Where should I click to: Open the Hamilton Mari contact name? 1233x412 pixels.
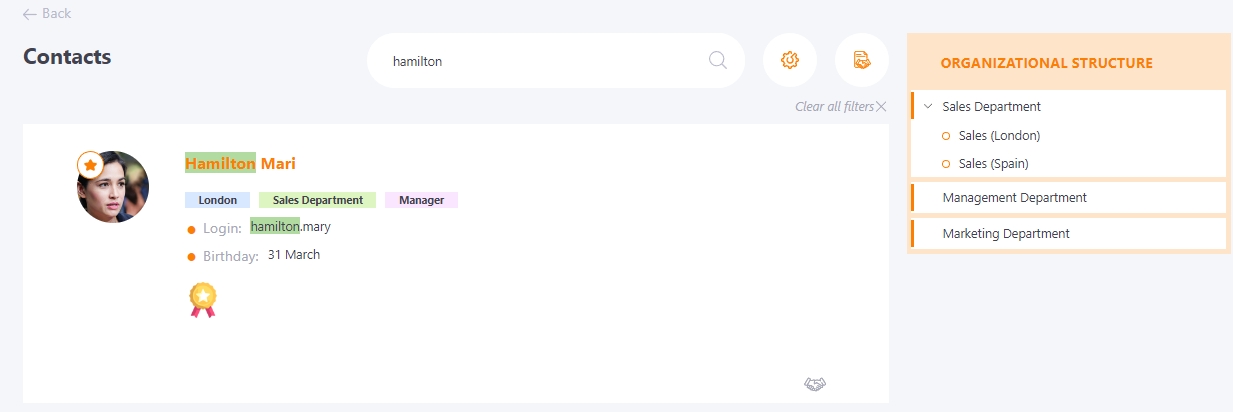tap(240, 163)
